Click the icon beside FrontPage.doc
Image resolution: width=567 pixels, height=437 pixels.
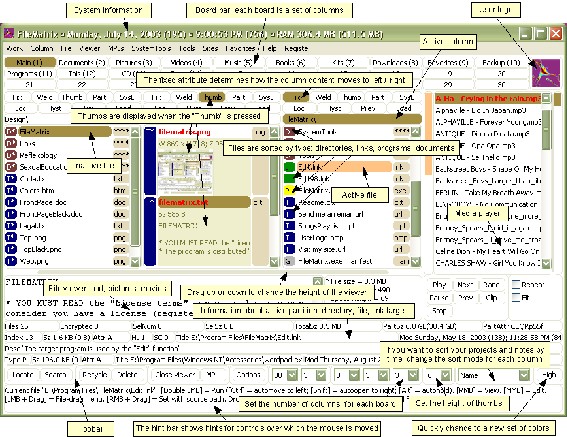[11, 202]
